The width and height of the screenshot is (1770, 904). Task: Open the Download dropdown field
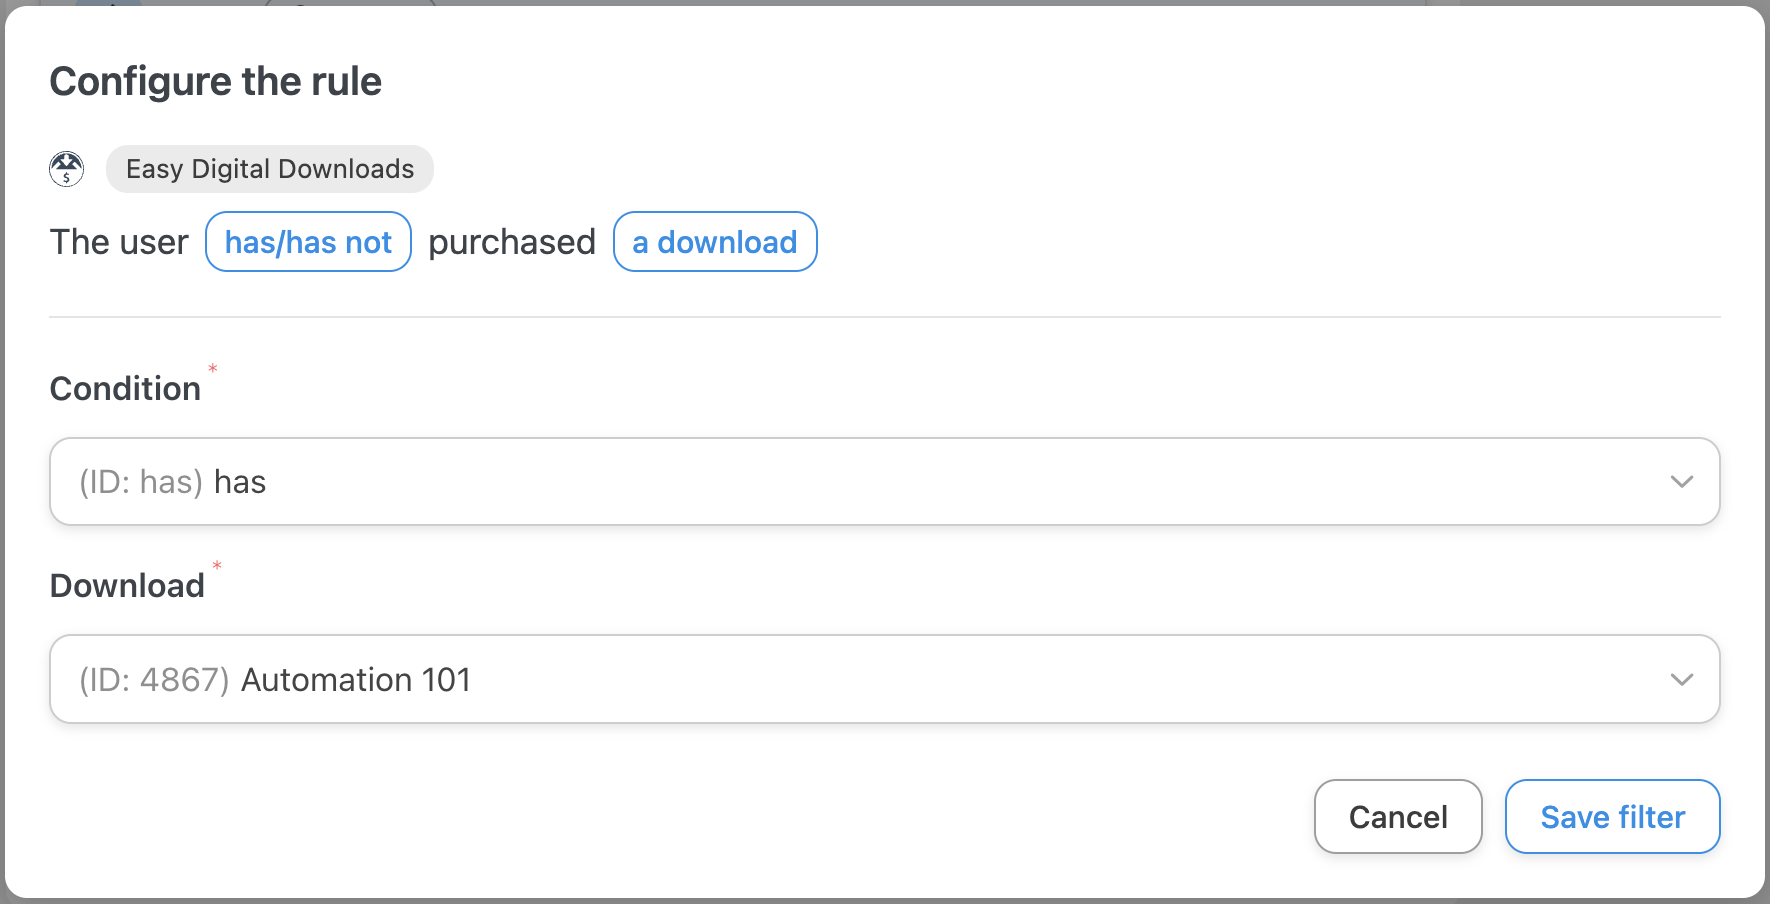pyautogui.click(x=860, y=680)
